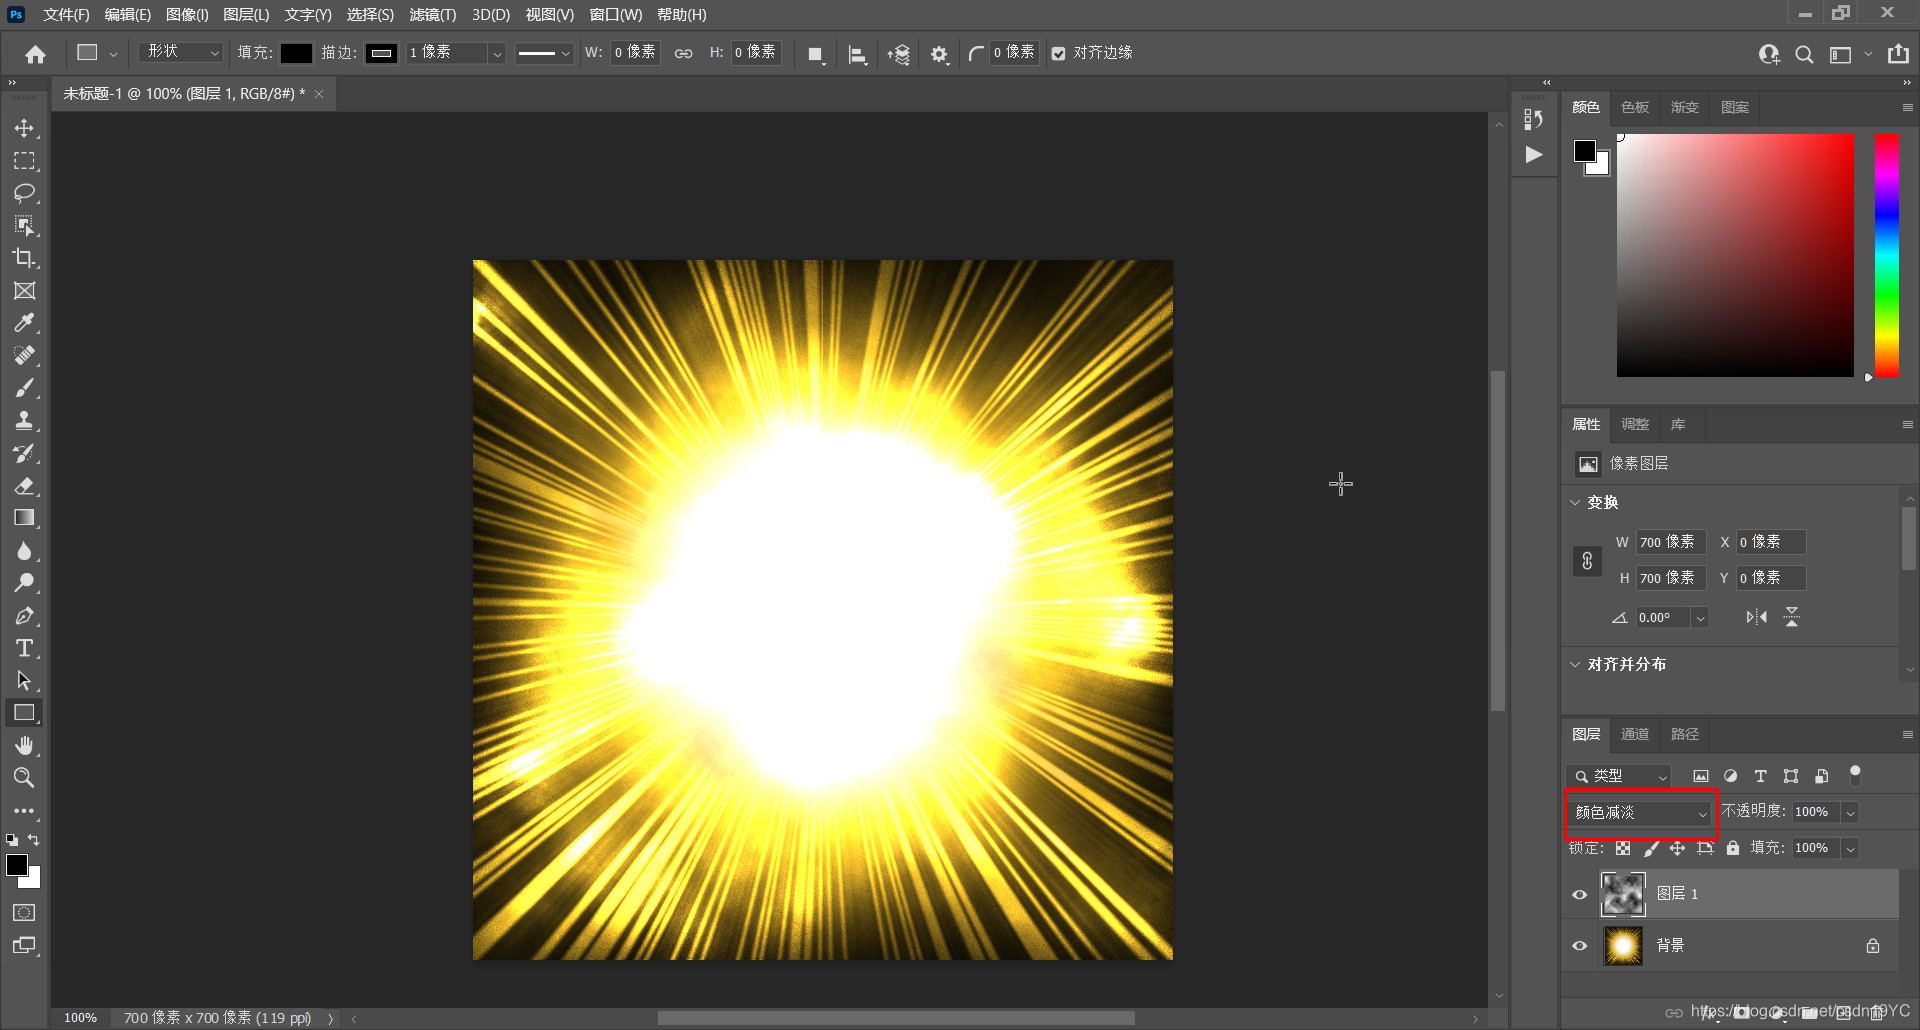Toggle the Align Edges checkbox

coord(1058,53)
